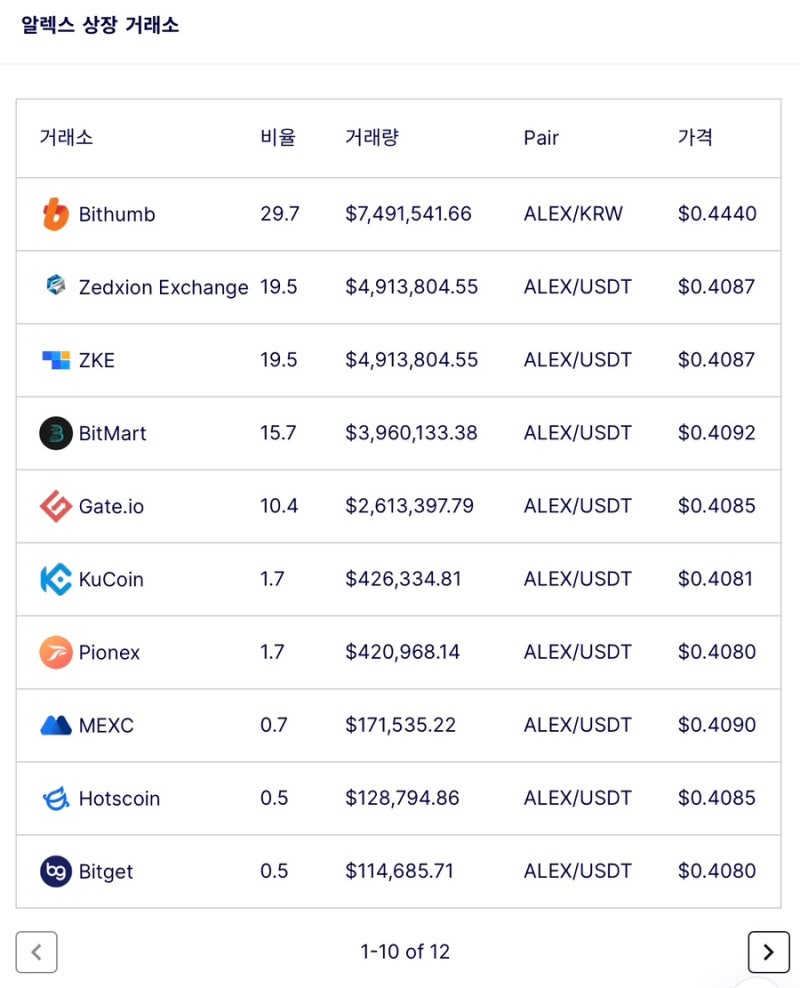Click the Gate.io logo icon
This screenshot has width=800, height=988.
click(56, 506)
